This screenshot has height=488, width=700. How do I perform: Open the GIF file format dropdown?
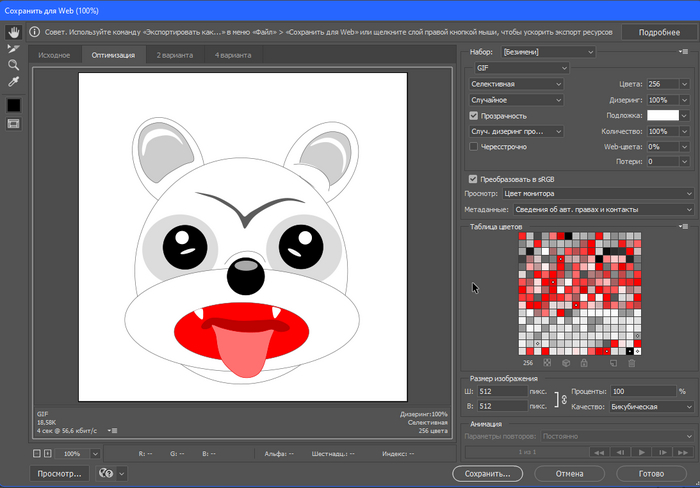point(521,68)
